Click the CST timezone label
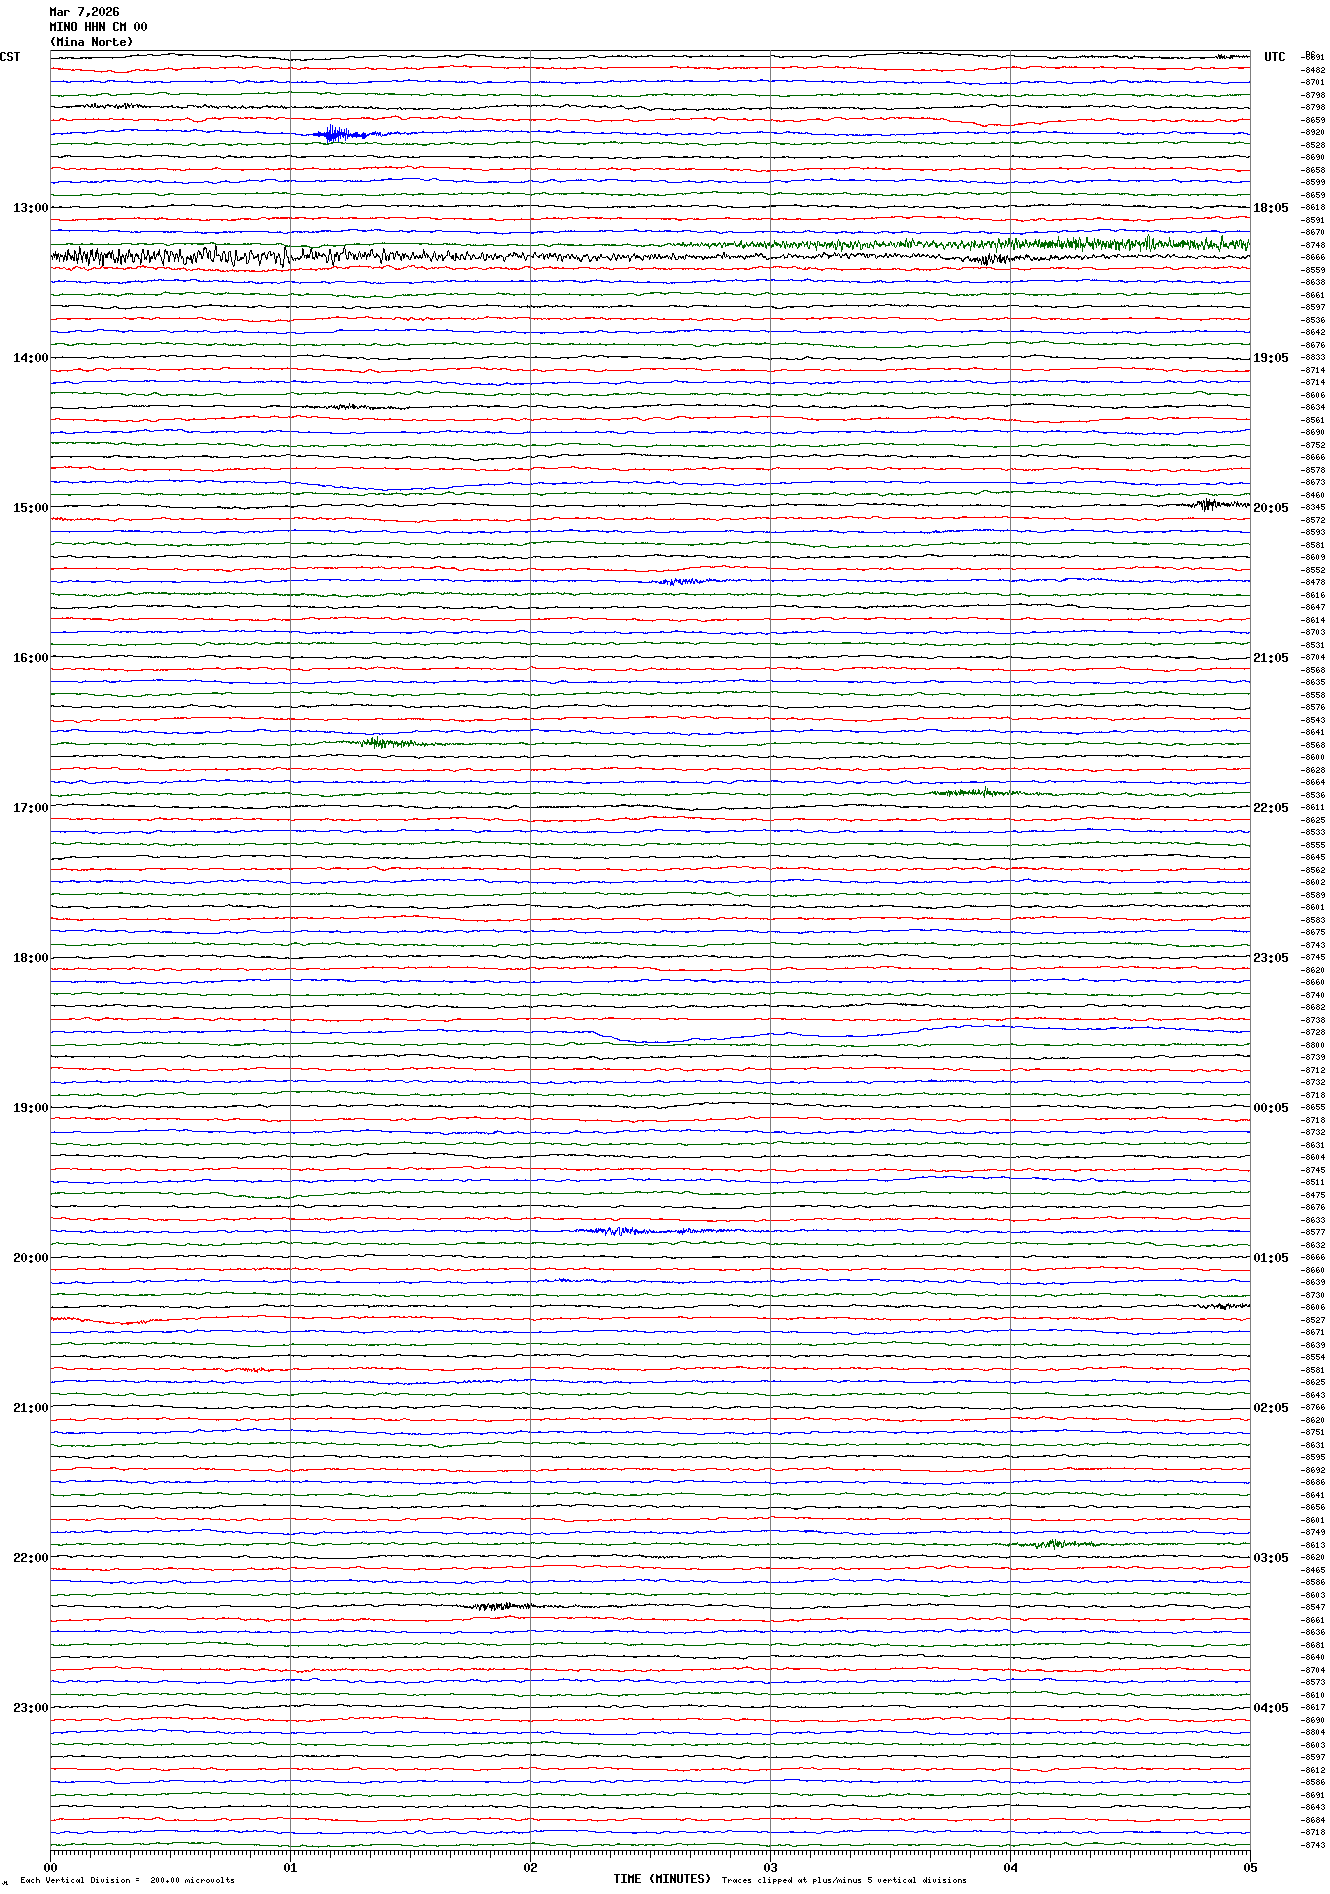Screen dimensions: 1330x1894 tap(10, 57)
